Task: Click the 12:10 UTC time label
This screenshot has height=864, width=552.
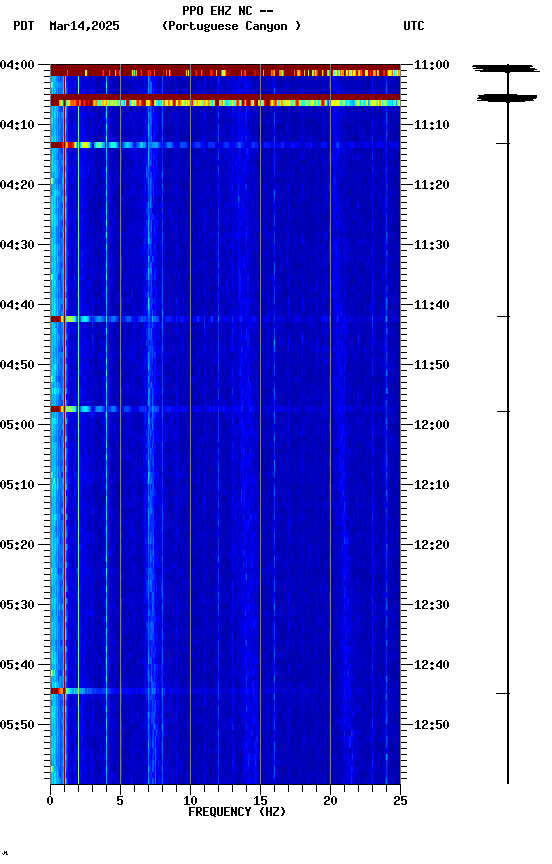Action: click(432, 485)
